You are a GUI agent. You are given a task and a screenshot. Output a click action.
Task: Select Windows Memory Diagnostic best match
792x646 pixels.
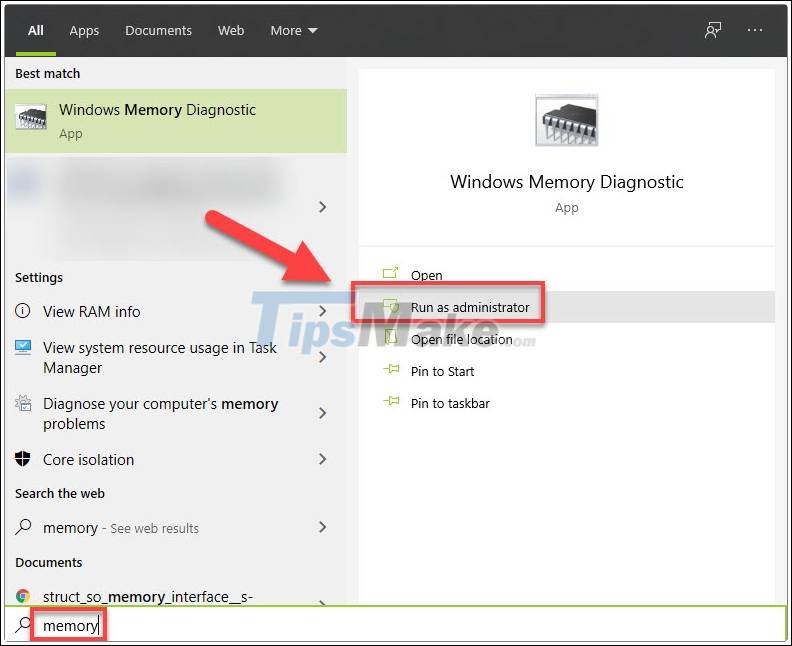(x=176, y=121)
